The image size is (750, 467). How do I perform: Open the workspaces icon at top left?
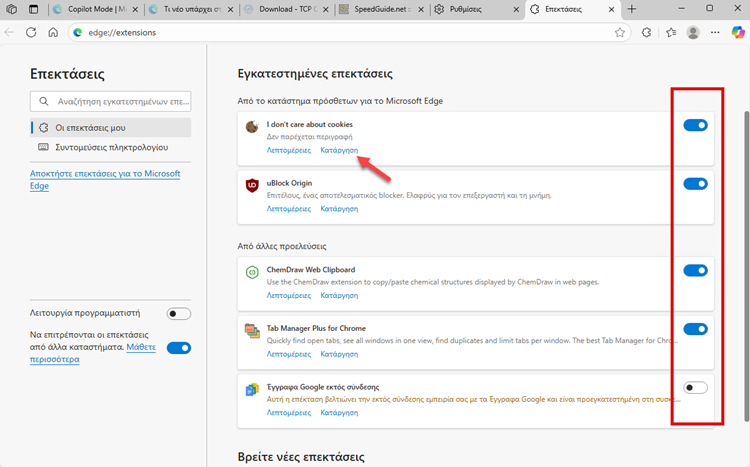(x=11, y=8)
